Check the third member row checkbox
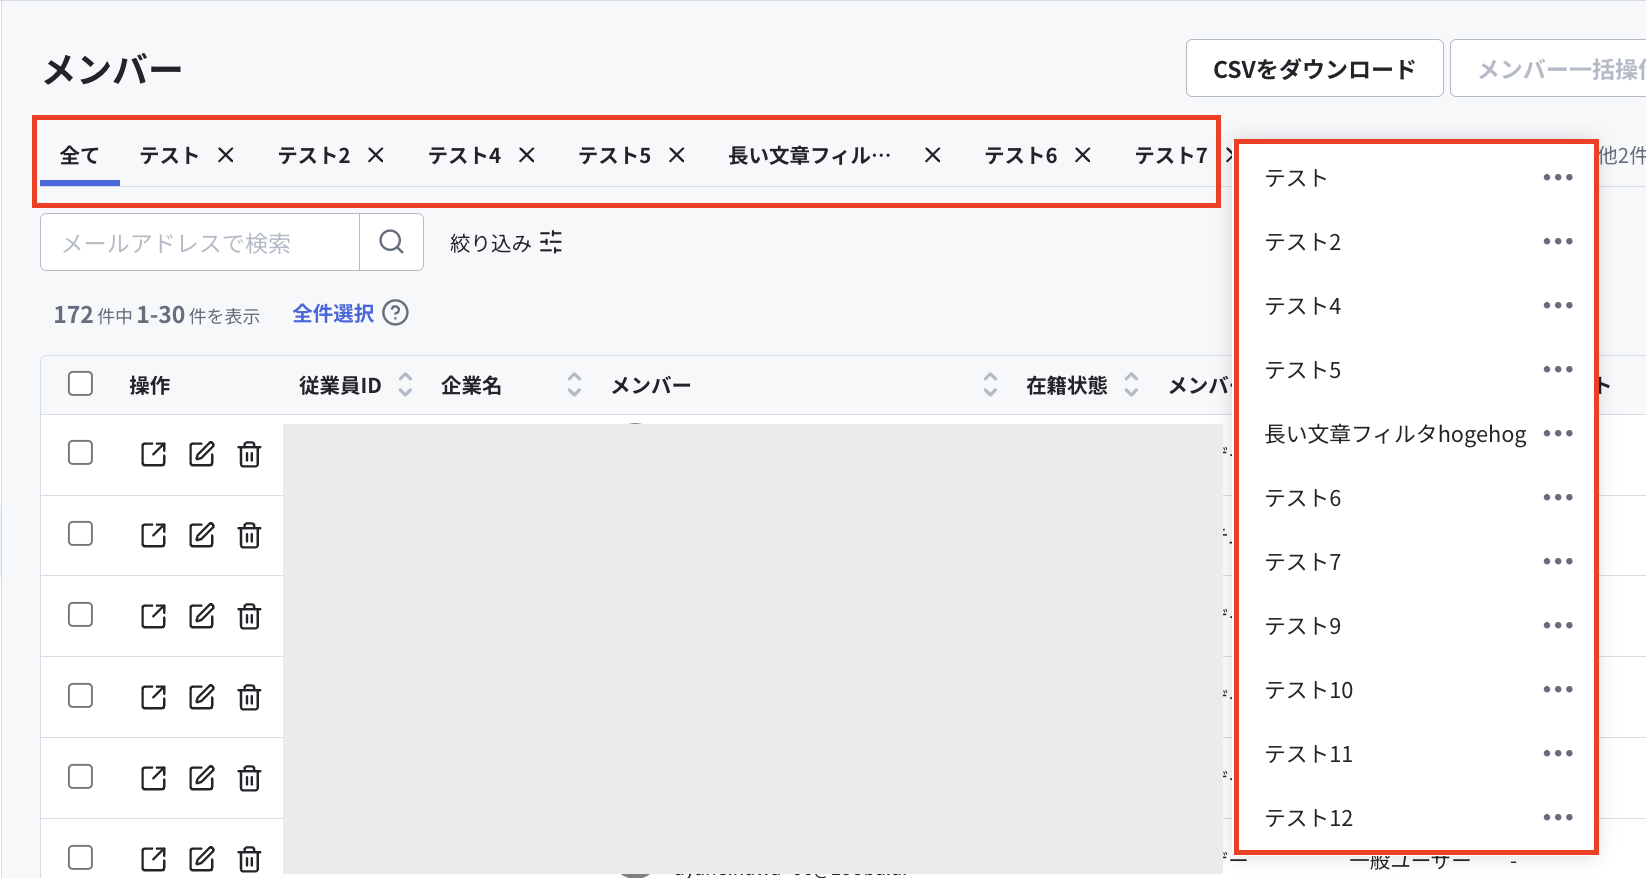Viewport: 1646px width, 878px height. tap(80, 615)
